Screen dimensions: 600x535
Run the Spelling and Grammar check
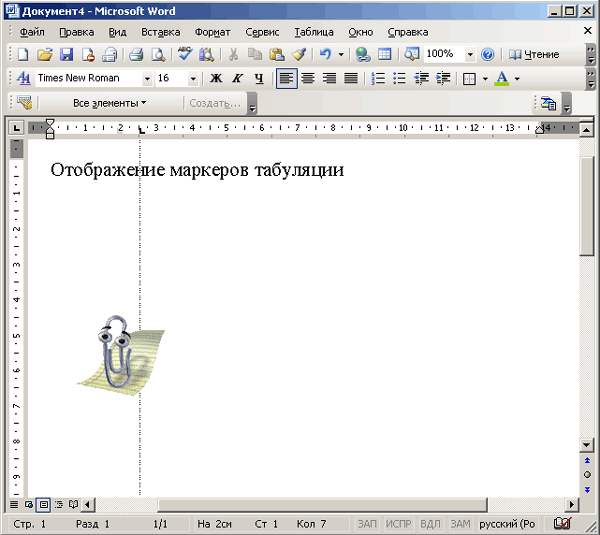point(185,54)
